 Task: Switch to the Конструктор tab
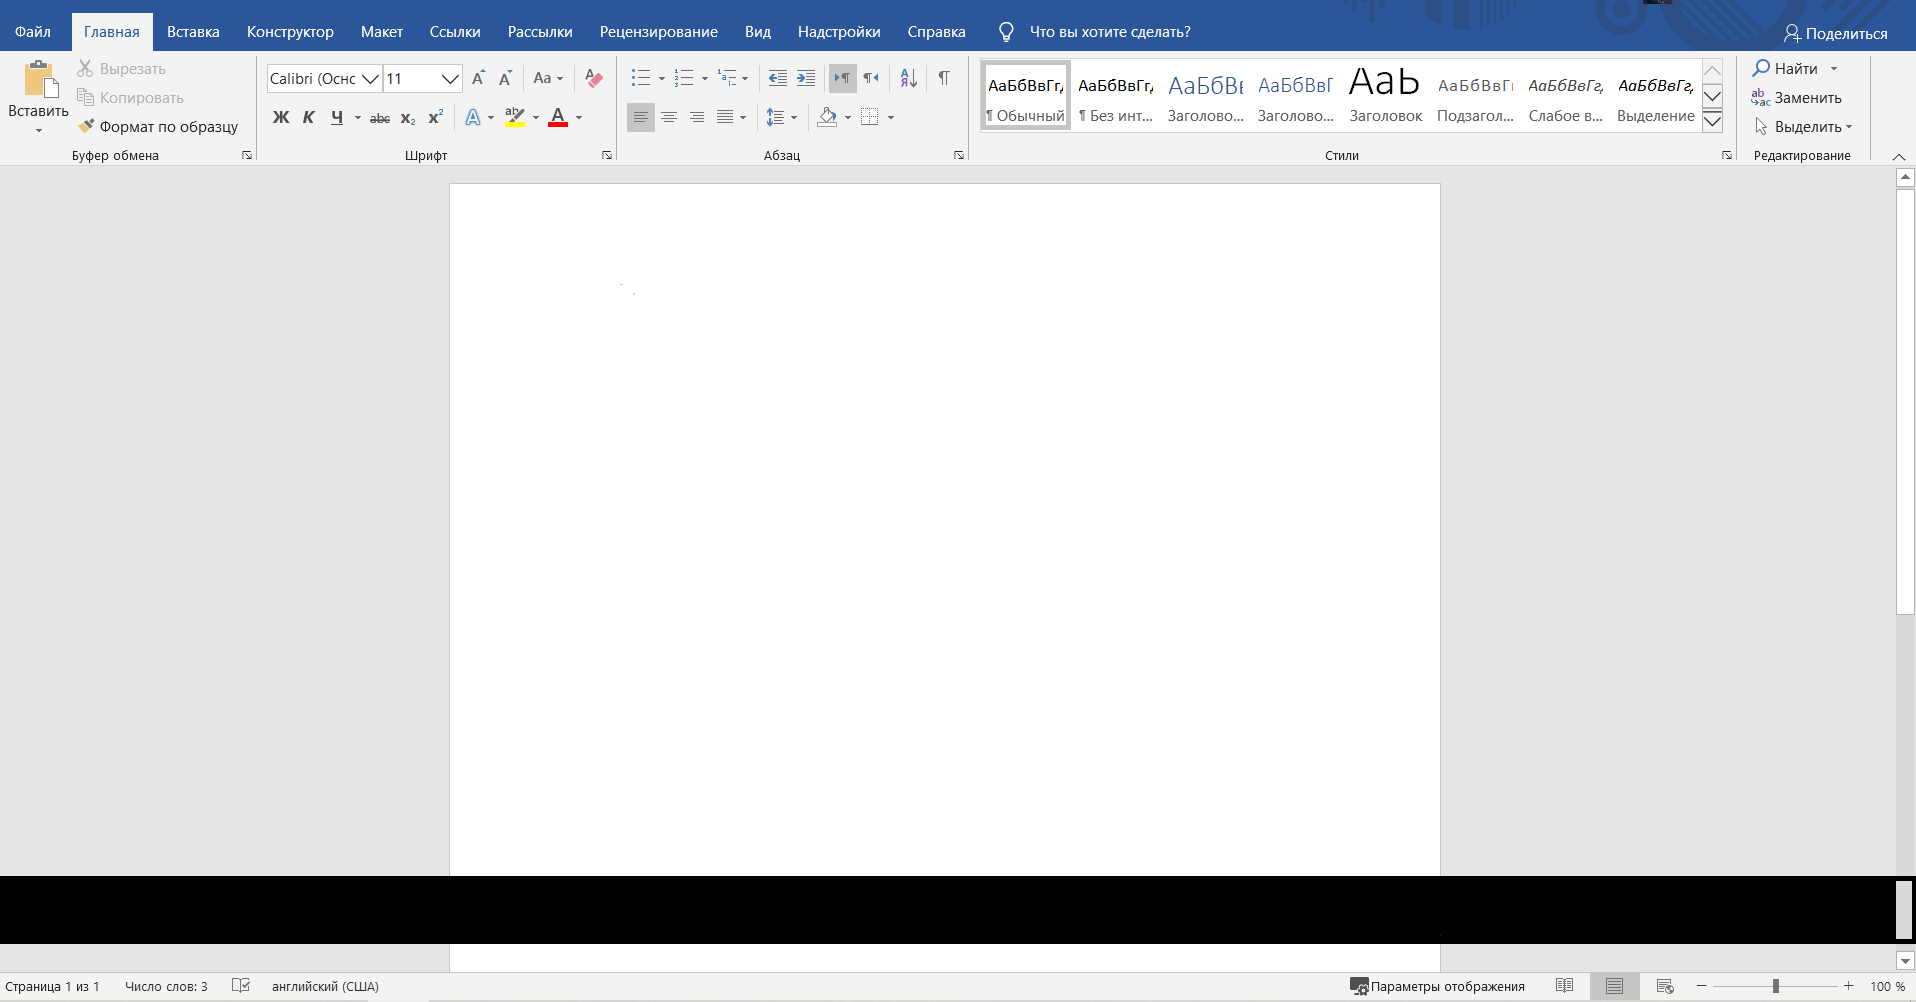(x=290, y=32)
